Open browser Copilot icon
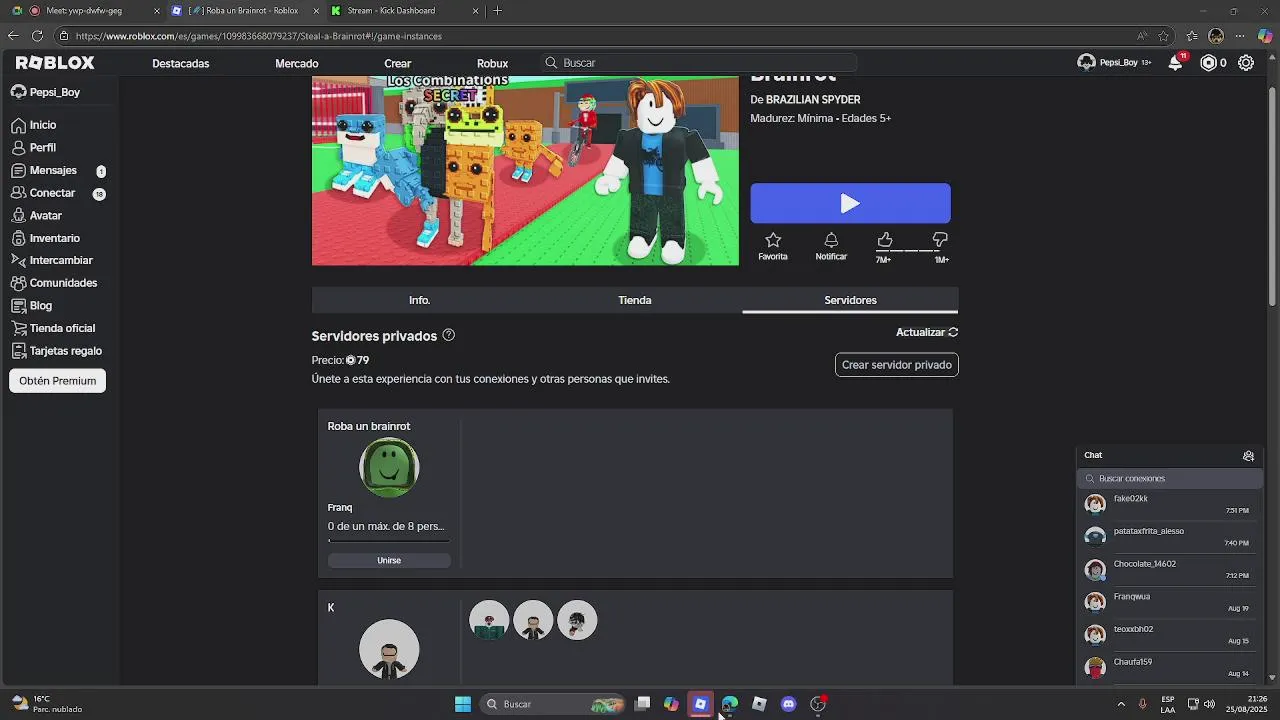This screenshot has width=1280, height=720. pos(1265,36)
